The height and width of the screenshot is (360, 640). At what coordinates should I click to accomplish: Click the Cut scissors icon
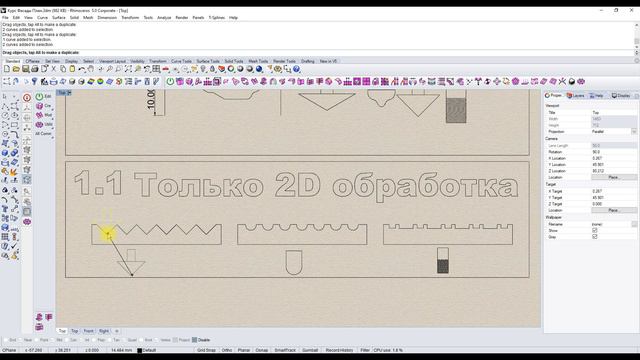[x=53, y=69]
